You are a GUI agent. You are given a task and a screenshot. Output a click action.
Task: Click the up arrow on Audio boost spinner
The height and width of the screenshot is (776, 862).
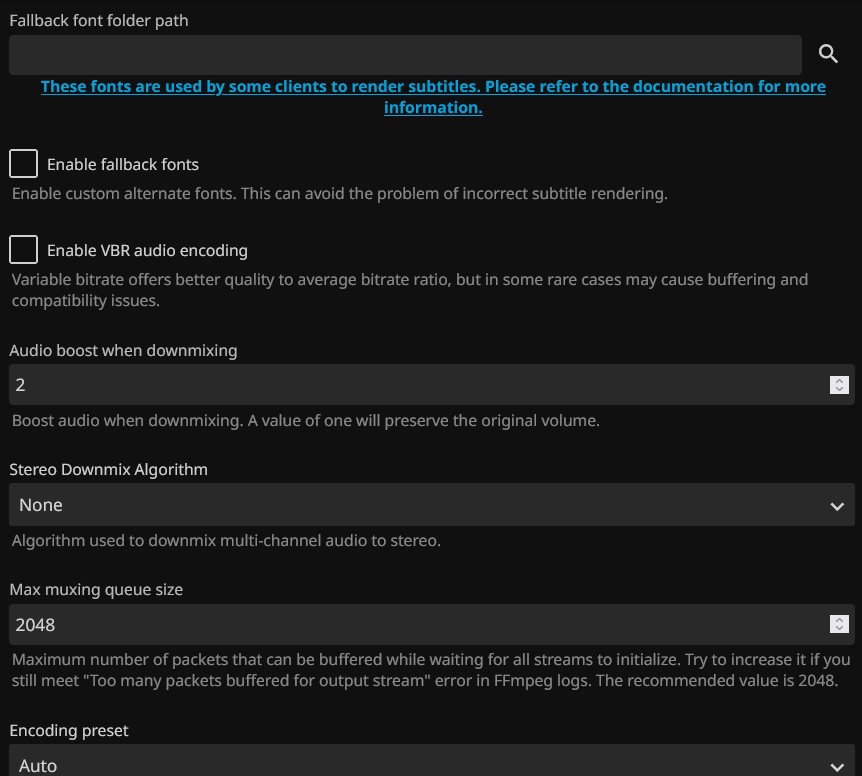[x=839, y=380]
